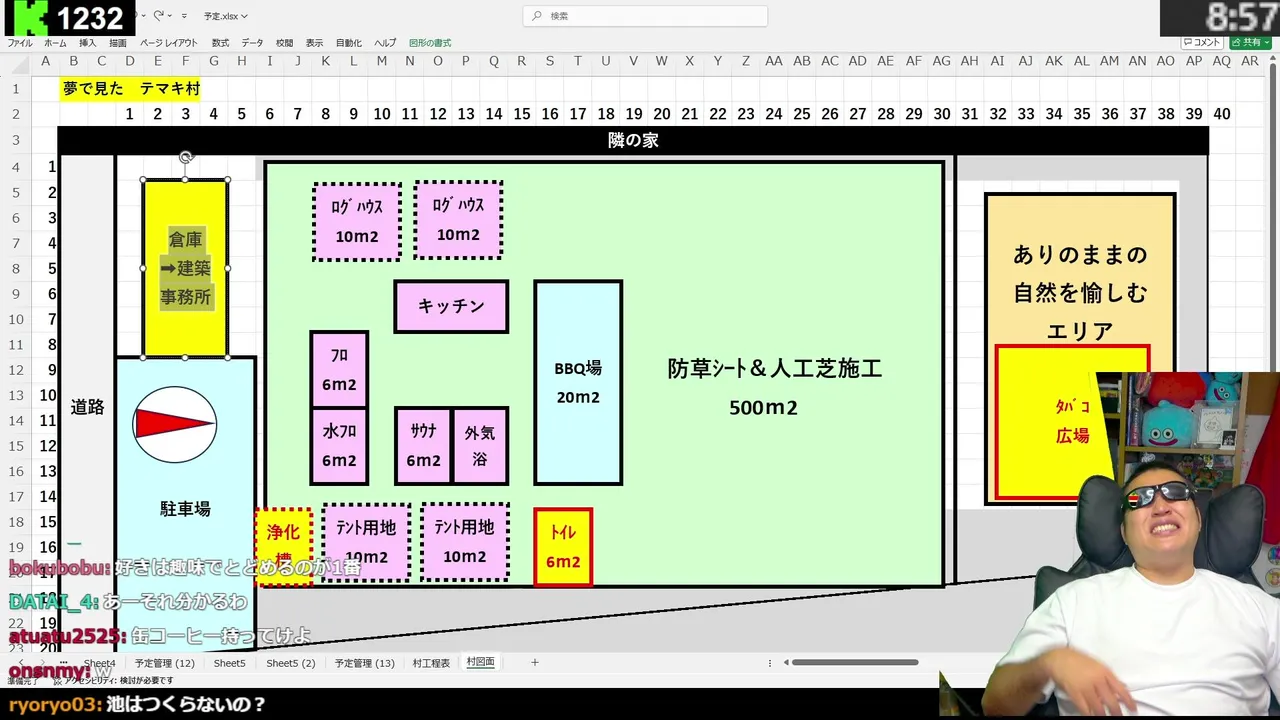1280x720 pixels.
Task: Select the red compass arrow circle shape
Action: coord(175,425)
